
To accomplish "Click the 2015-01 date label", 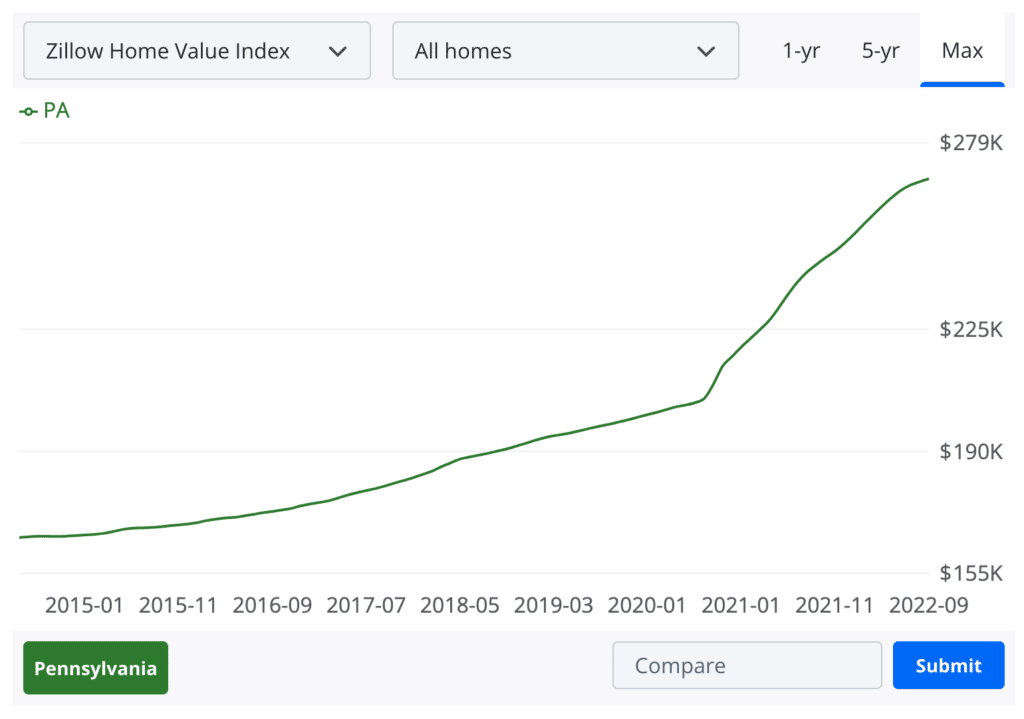I will [x=84, y=605].
